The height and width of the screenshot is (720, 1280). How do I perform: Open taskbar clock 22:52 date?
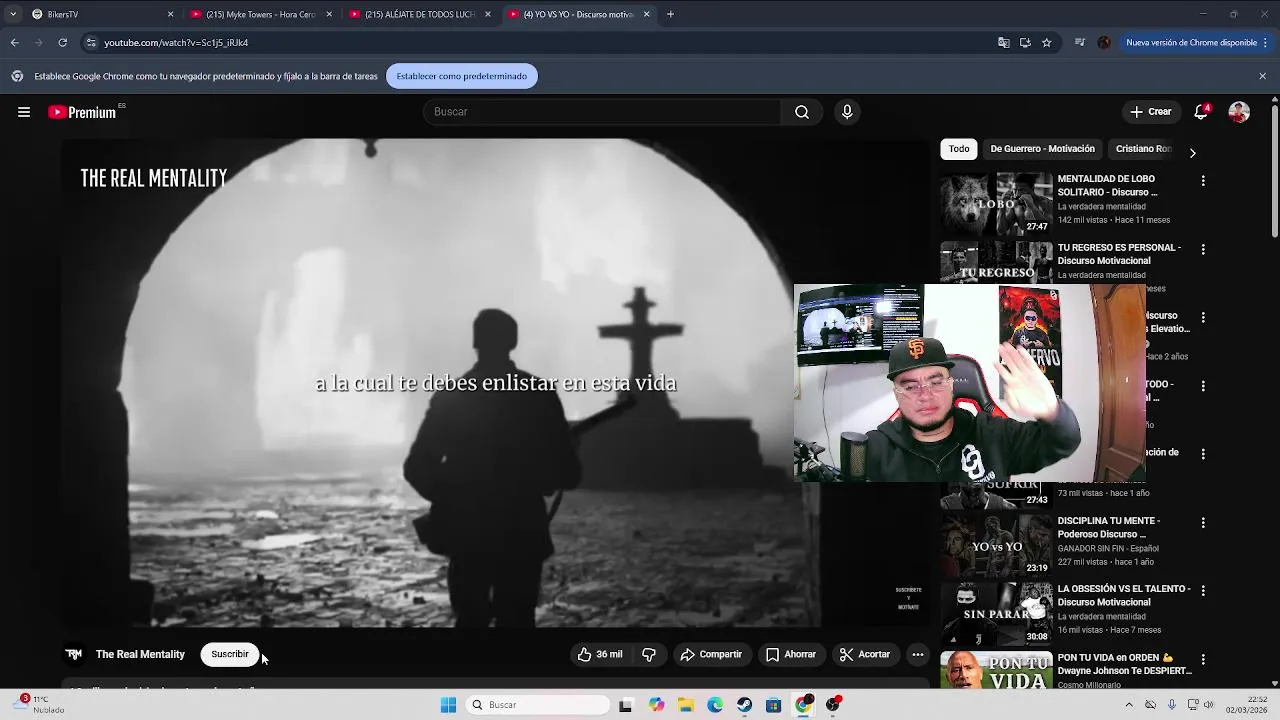(x=1248, y=705)
